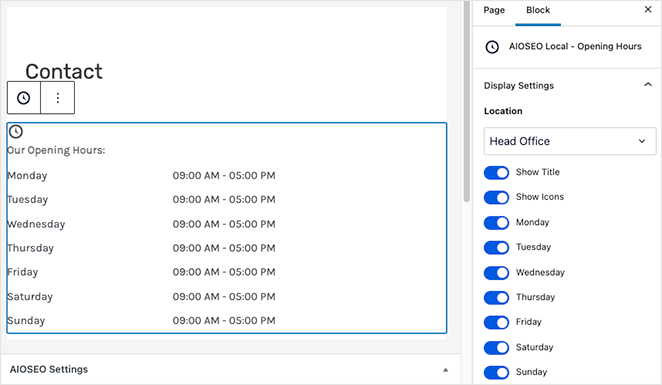
Task: Click the 'Our Opening Hours:' heading text
Action: pos(56,150)
